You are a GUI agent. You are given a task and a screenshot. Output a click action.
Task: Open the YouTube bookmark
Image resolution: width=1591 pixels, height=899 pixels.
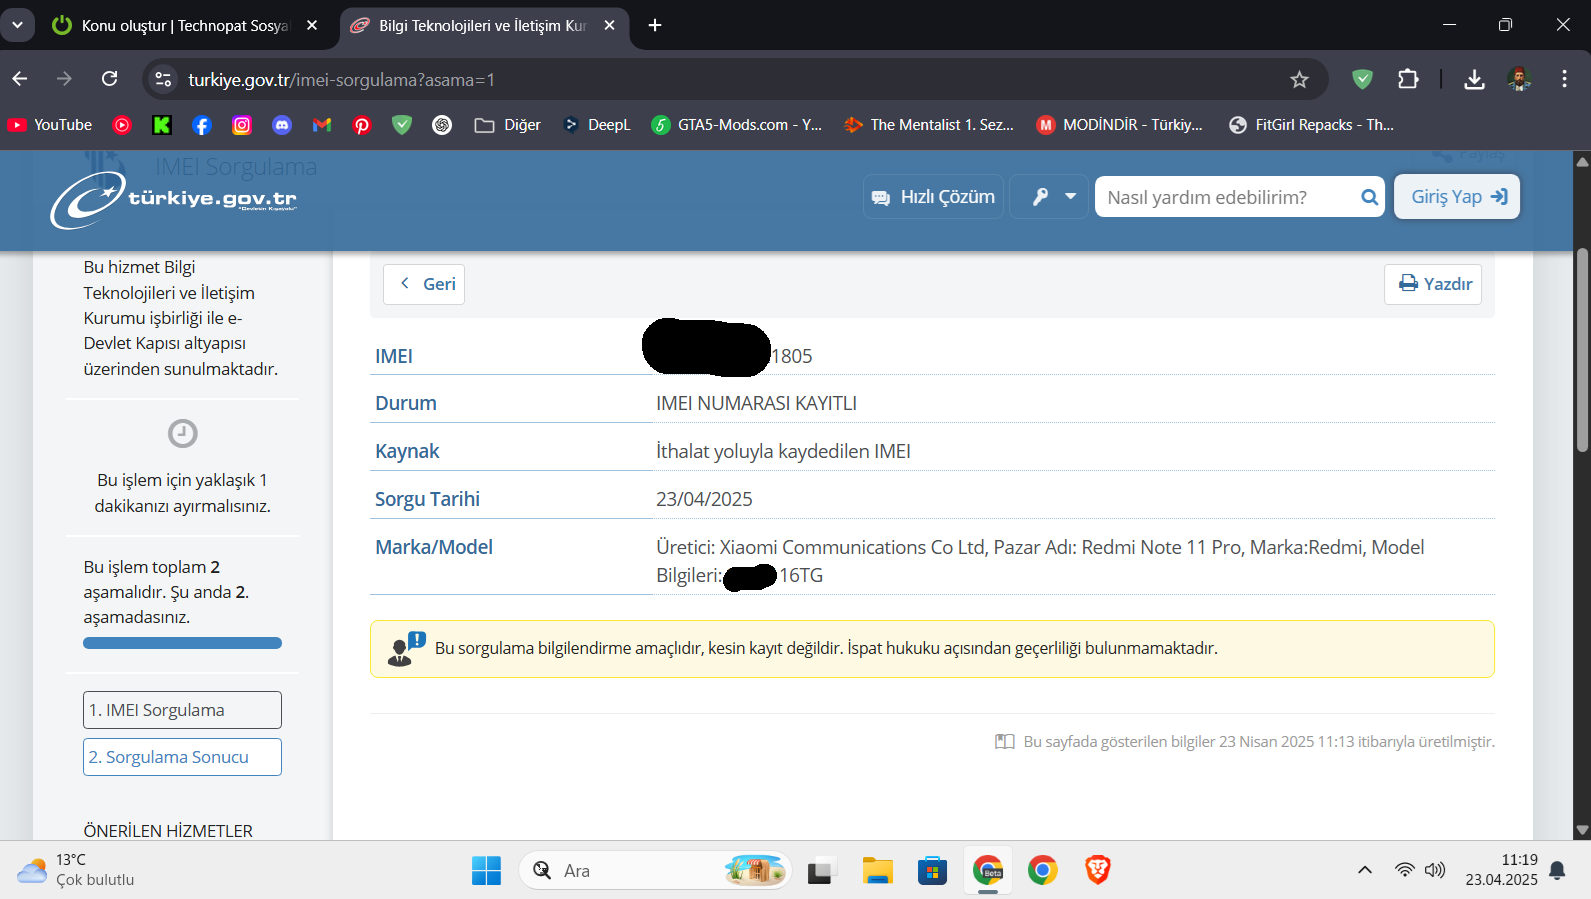pos(50,125)
